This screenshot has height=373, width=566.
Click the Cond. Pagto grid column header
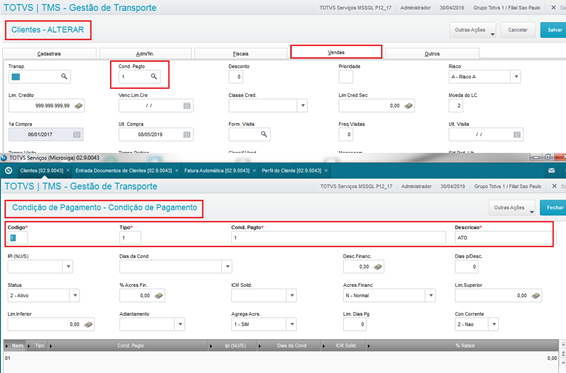[130, 346]
